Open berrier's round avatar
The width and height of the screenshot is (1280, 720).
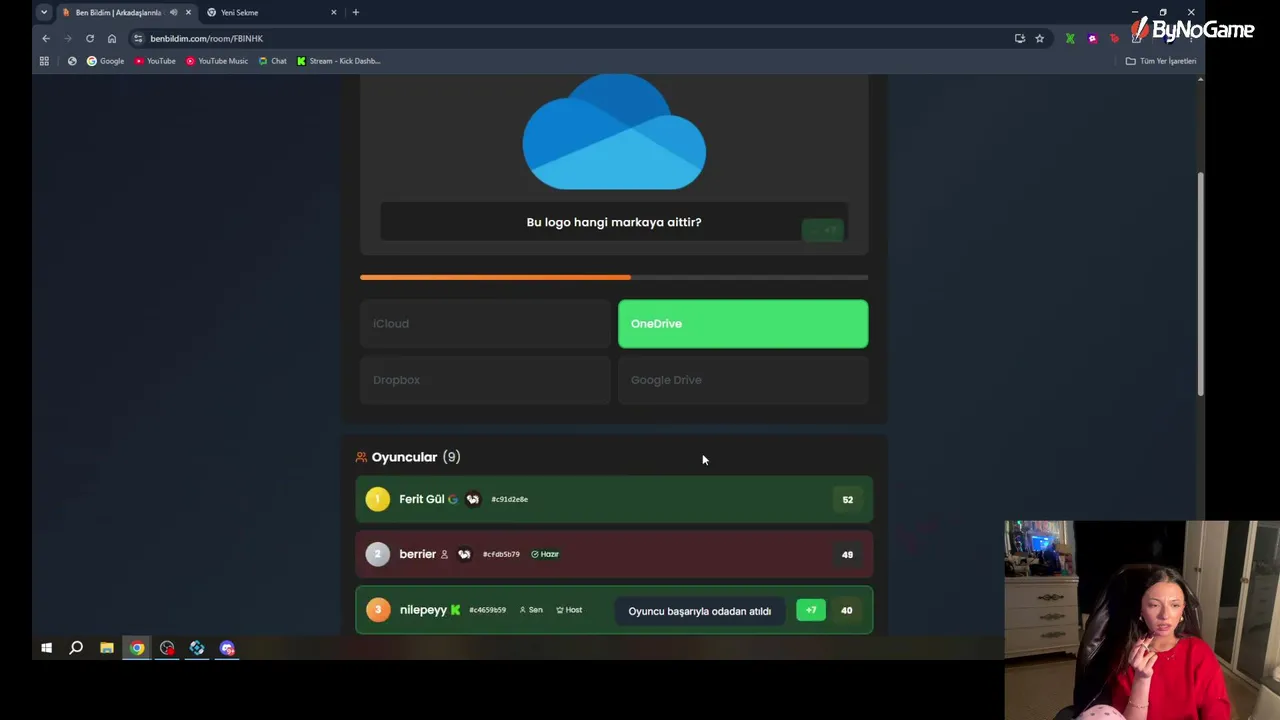(x=464, y=554)
